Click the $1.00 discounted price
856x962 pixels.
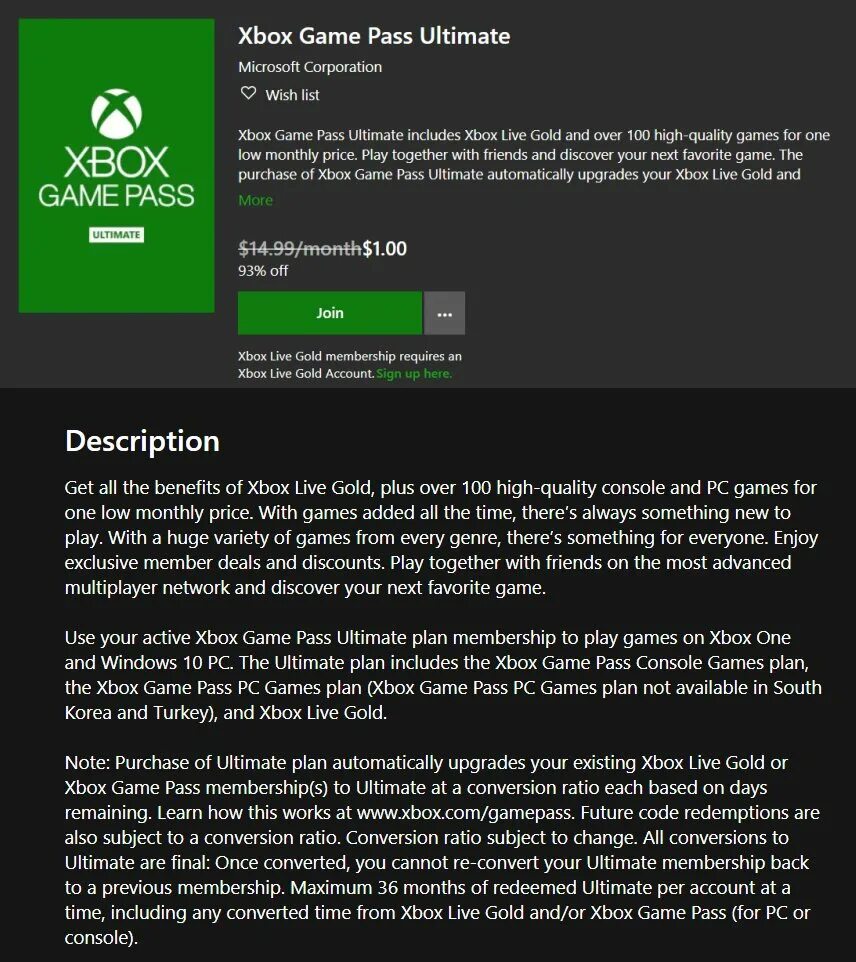(x=385, y=249)
